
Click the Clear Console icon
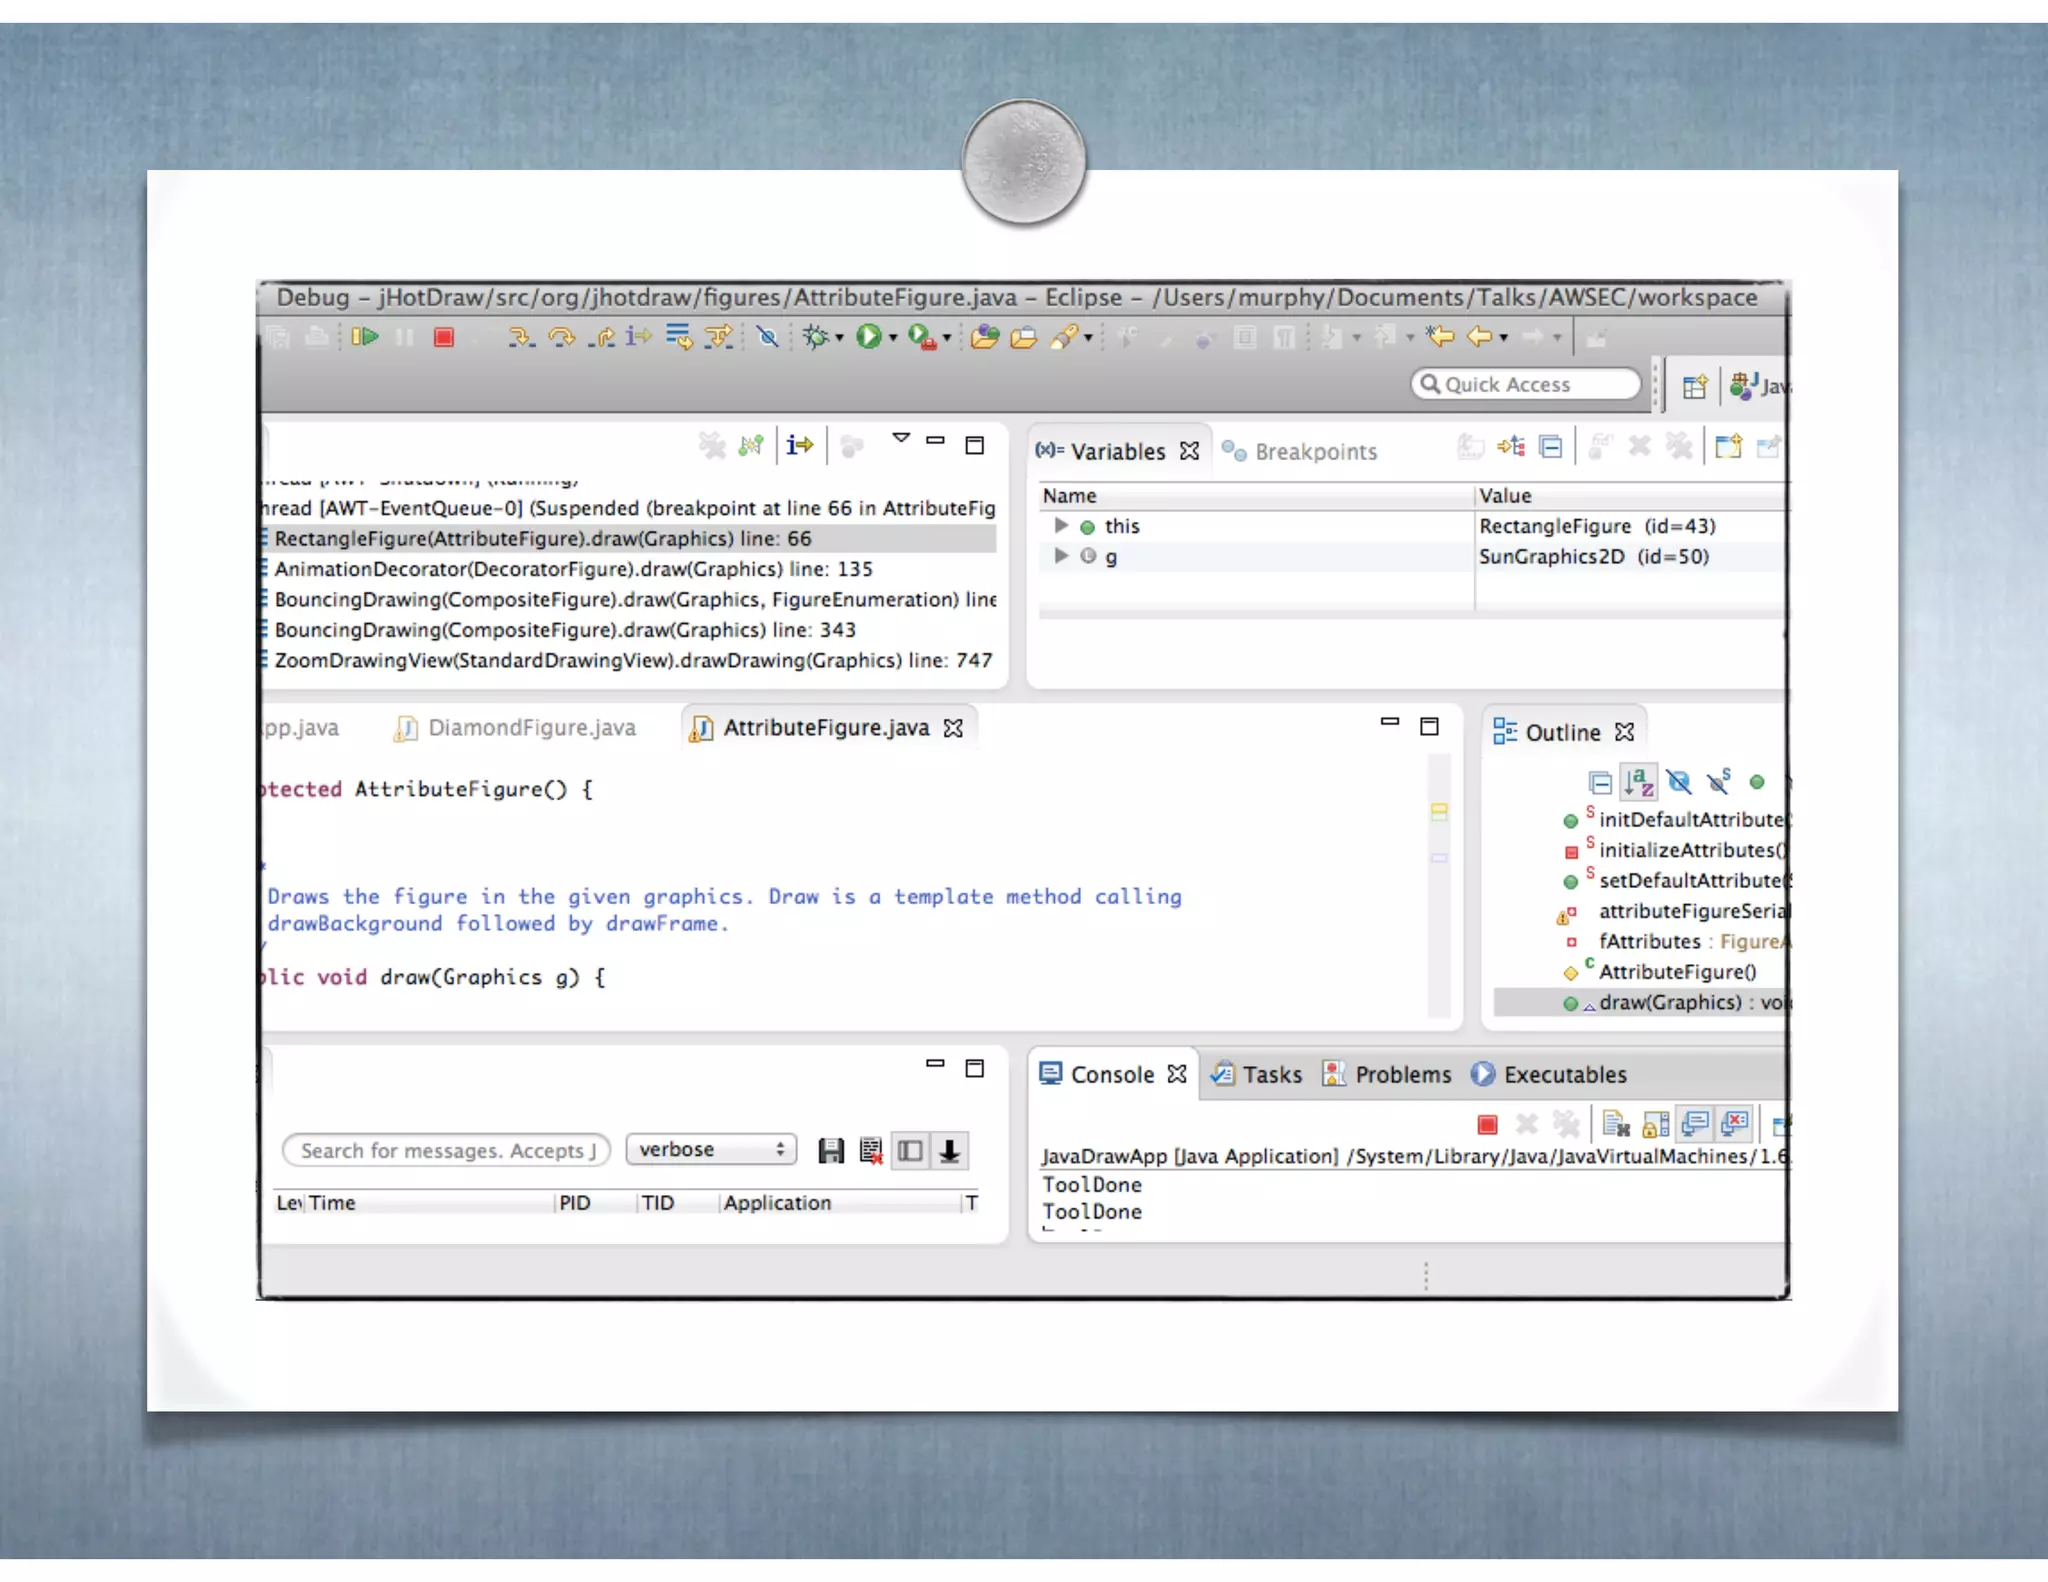tap(1616, 1124)
